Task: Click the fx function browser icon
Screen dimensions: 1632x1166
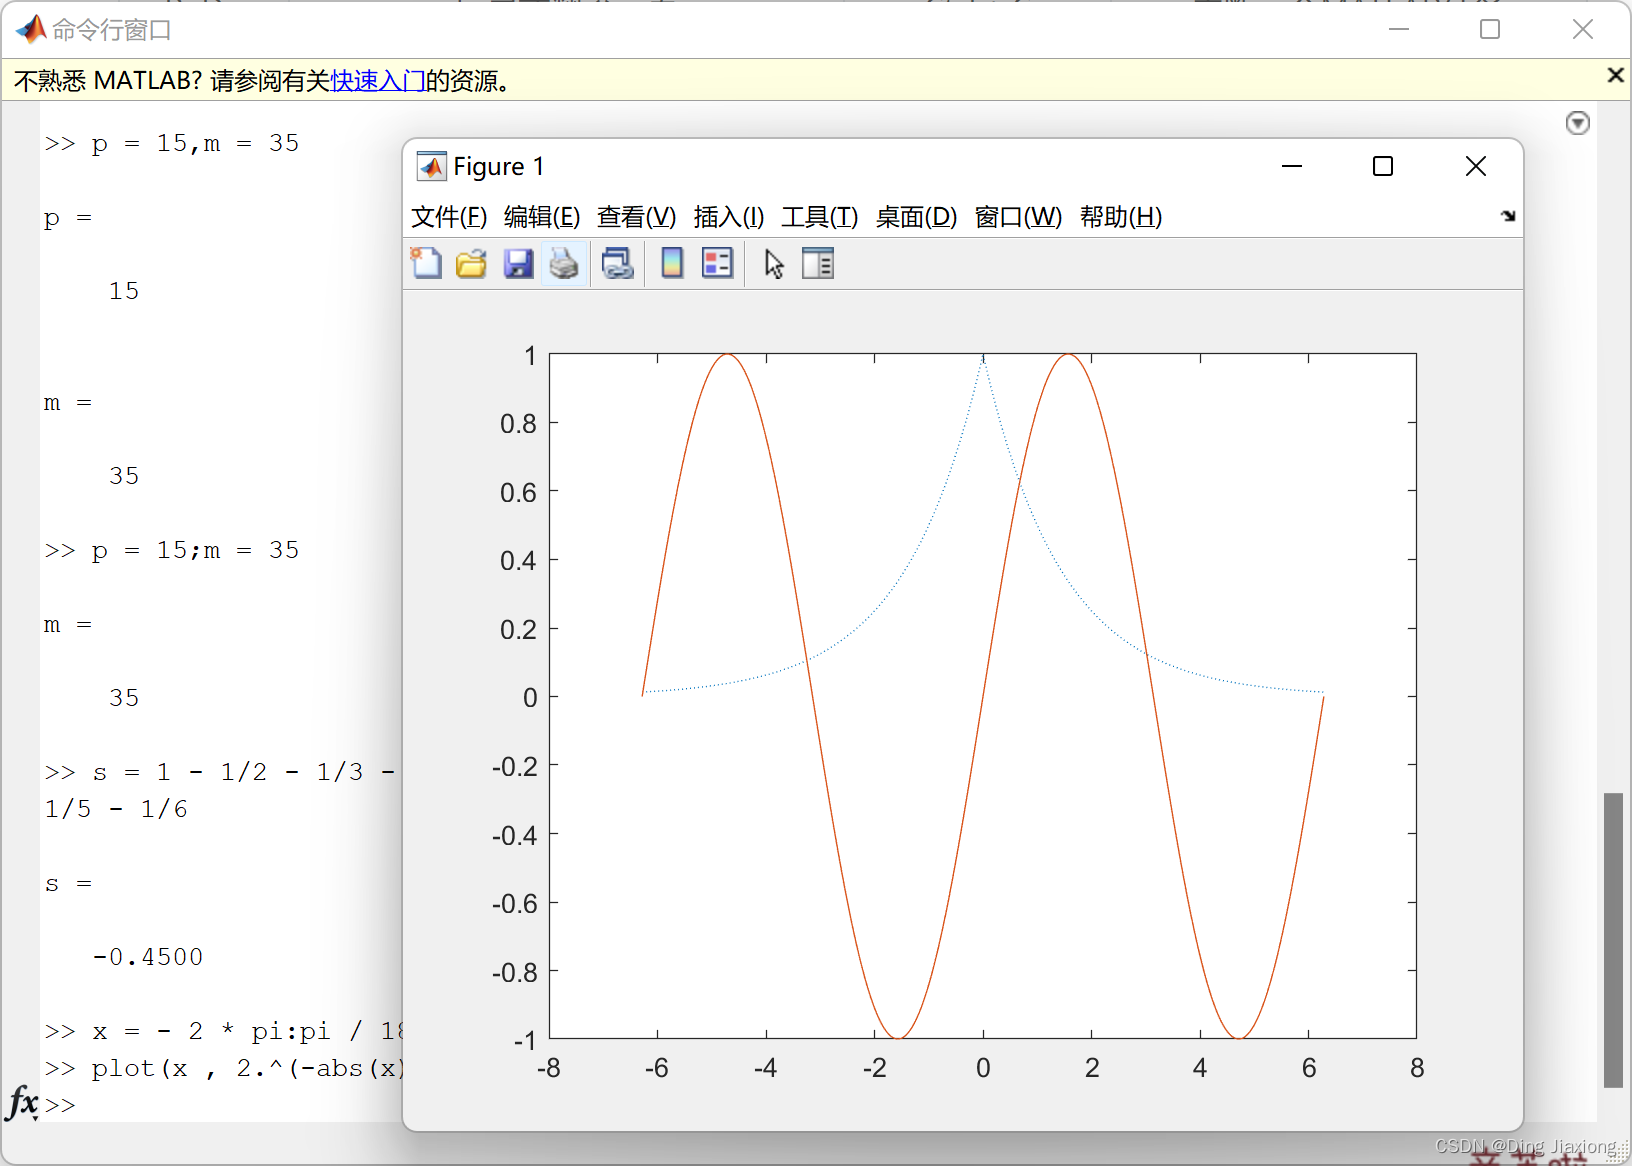Action: [22, 1103]
